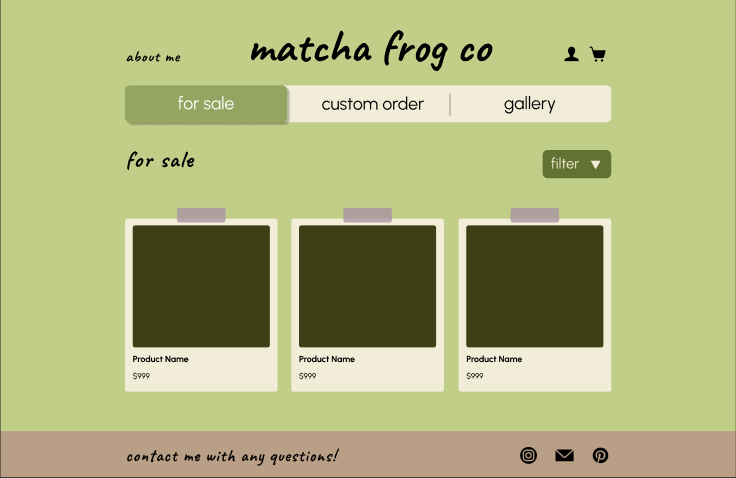736x478 pixels.
Task: Click the first Product Name title
Action: 160,359
